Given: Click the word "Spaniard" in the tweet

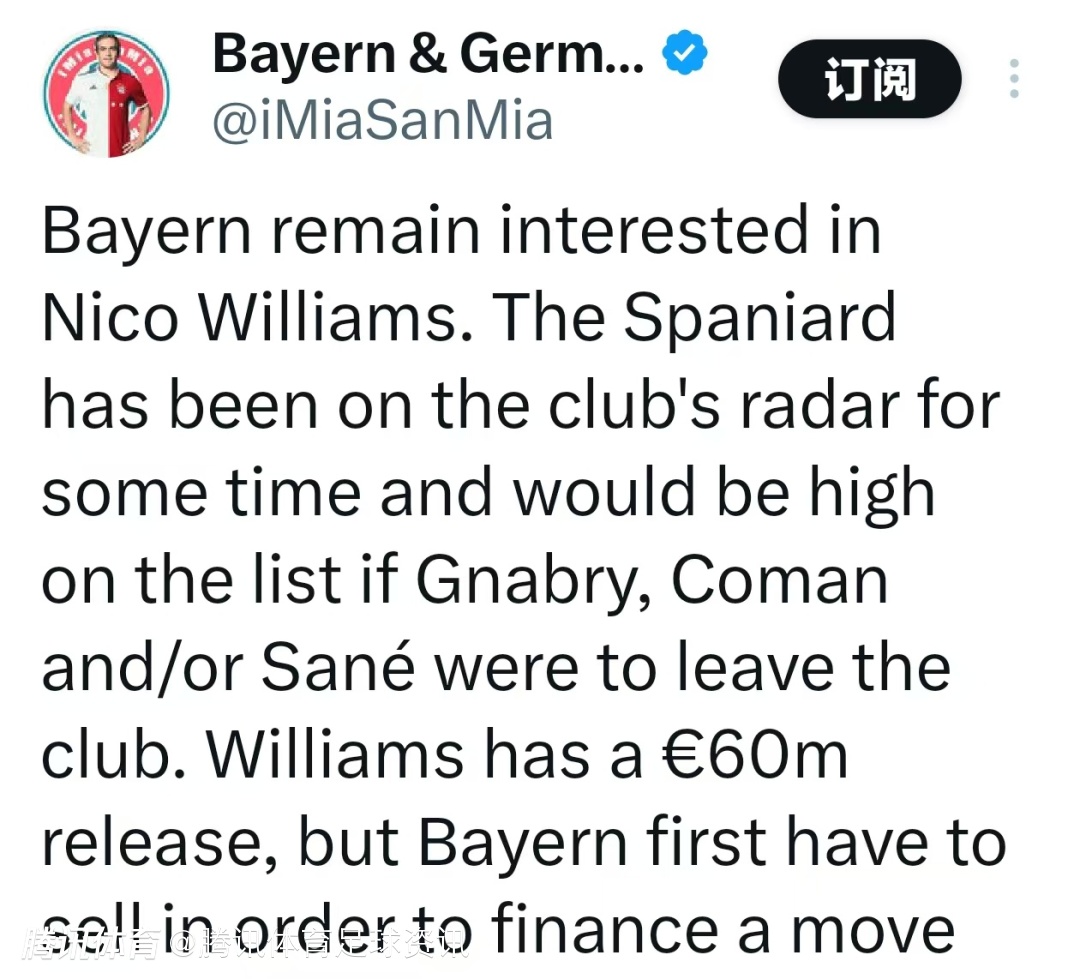Looking at the screenshot, I should click(759, 319).
